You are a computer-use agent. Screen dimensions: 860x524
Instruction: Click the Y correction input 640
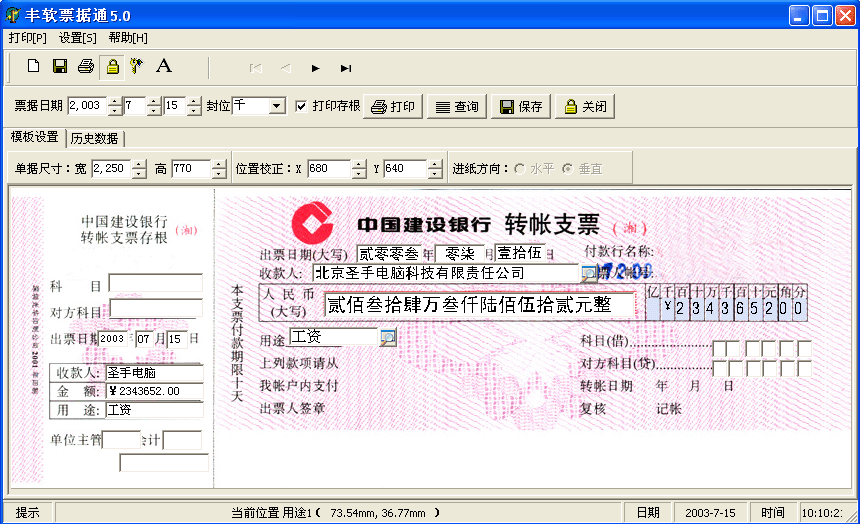pyautogui.click(x=405, y=168)
